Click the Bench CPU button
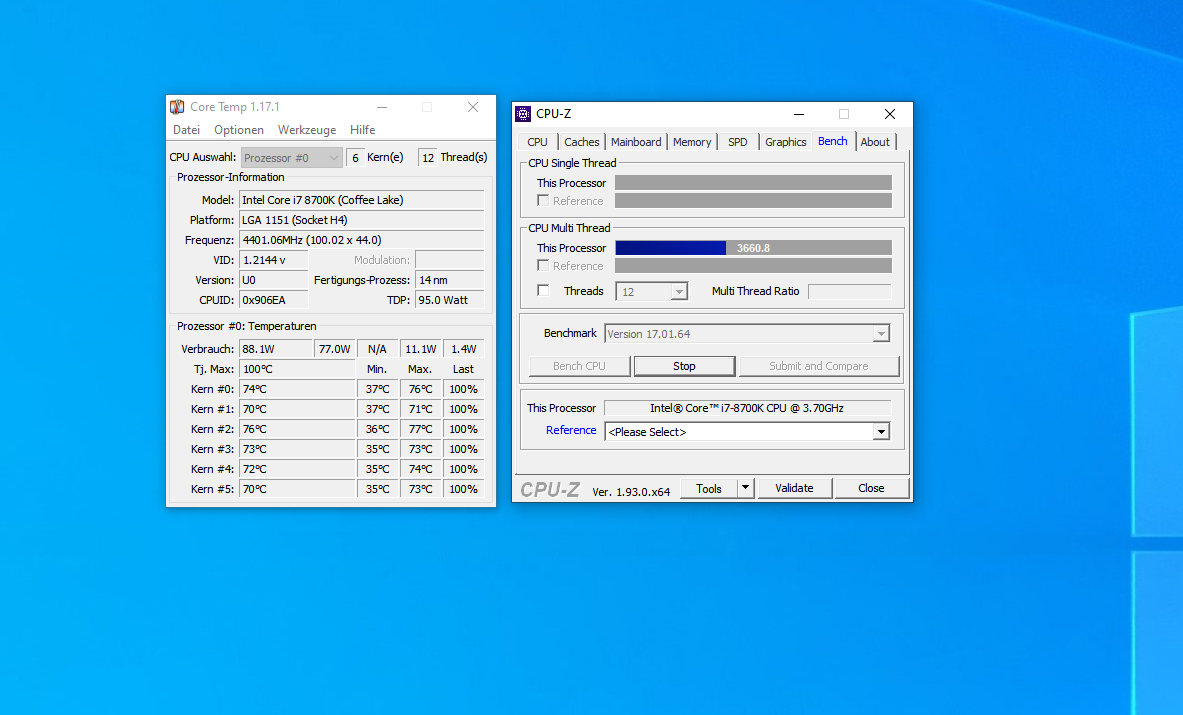 (579, 366)
